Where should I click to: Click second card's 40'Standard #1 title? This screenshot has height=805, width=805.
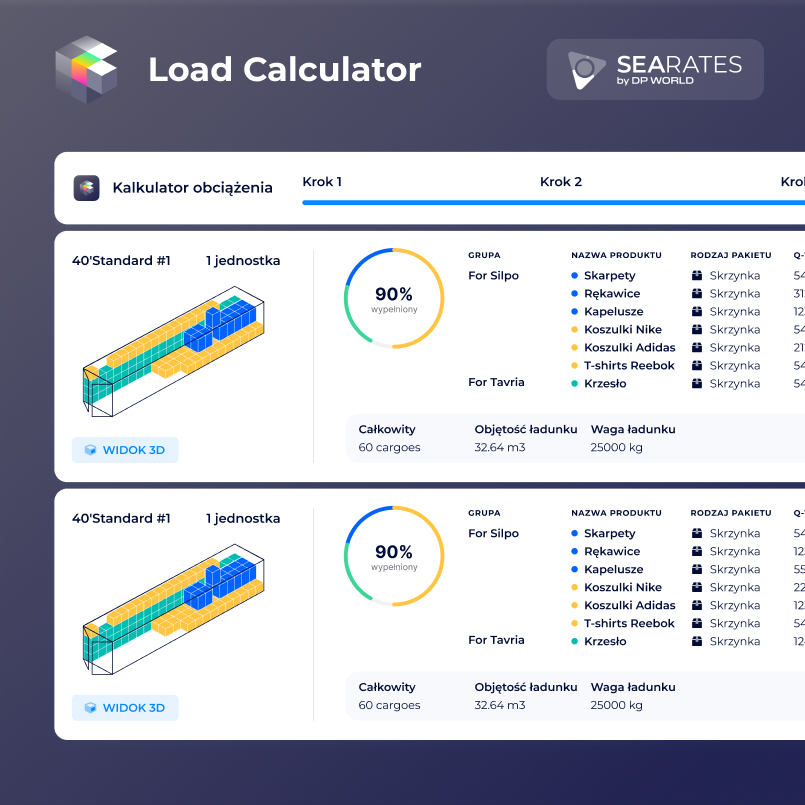tap(121, 519)
